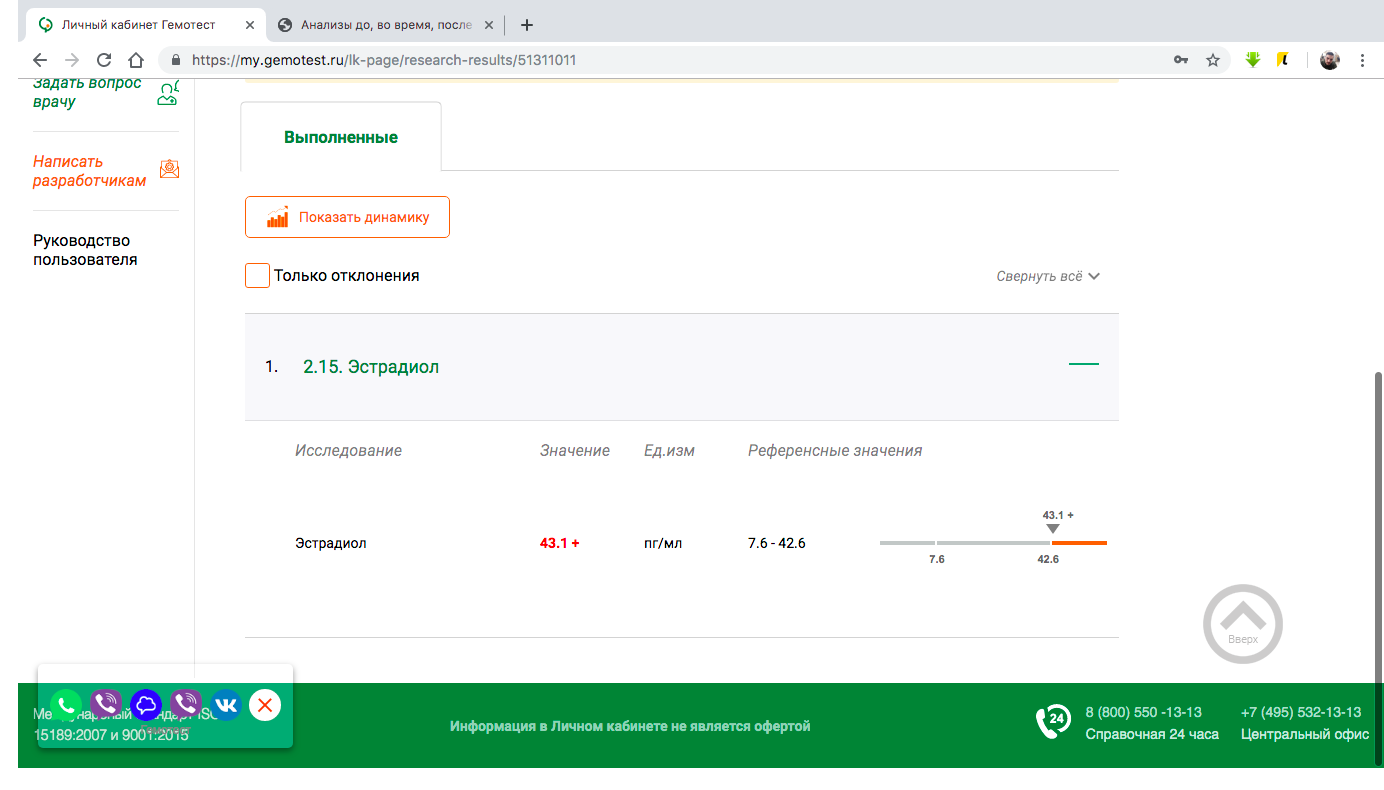
Task: Click the 'Показать динамику' button
Action: (347, 217)
